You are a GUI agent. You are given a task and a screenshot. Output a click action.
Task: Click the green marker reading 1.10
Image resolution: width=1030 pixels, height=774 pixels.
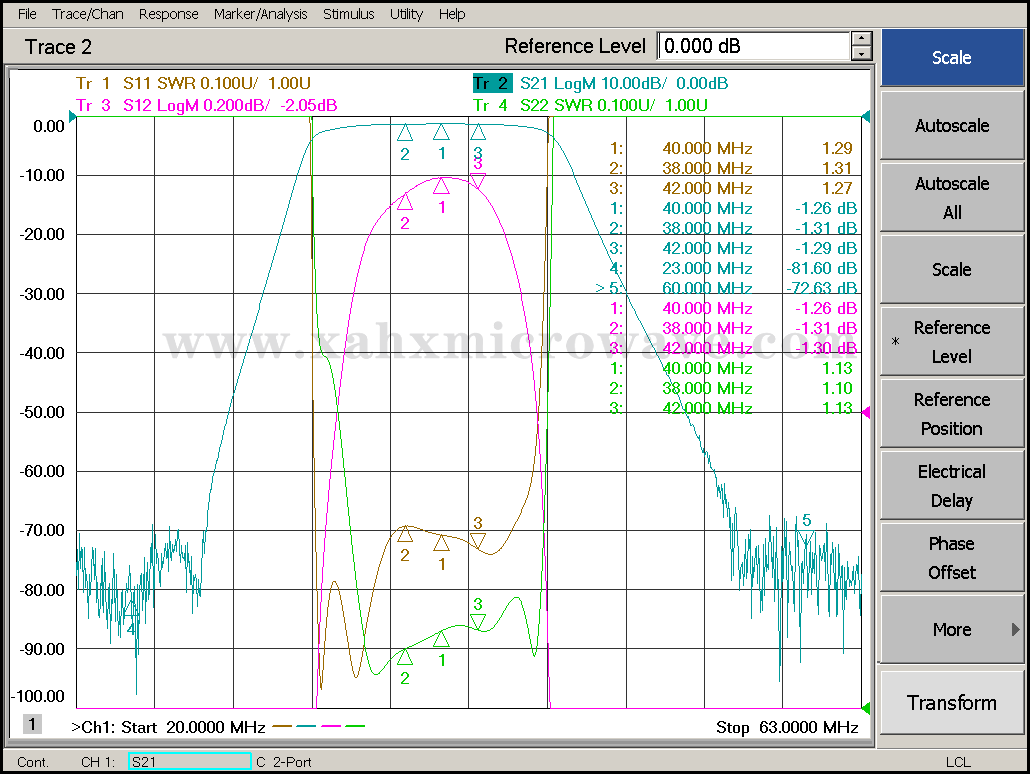point(837,388)
